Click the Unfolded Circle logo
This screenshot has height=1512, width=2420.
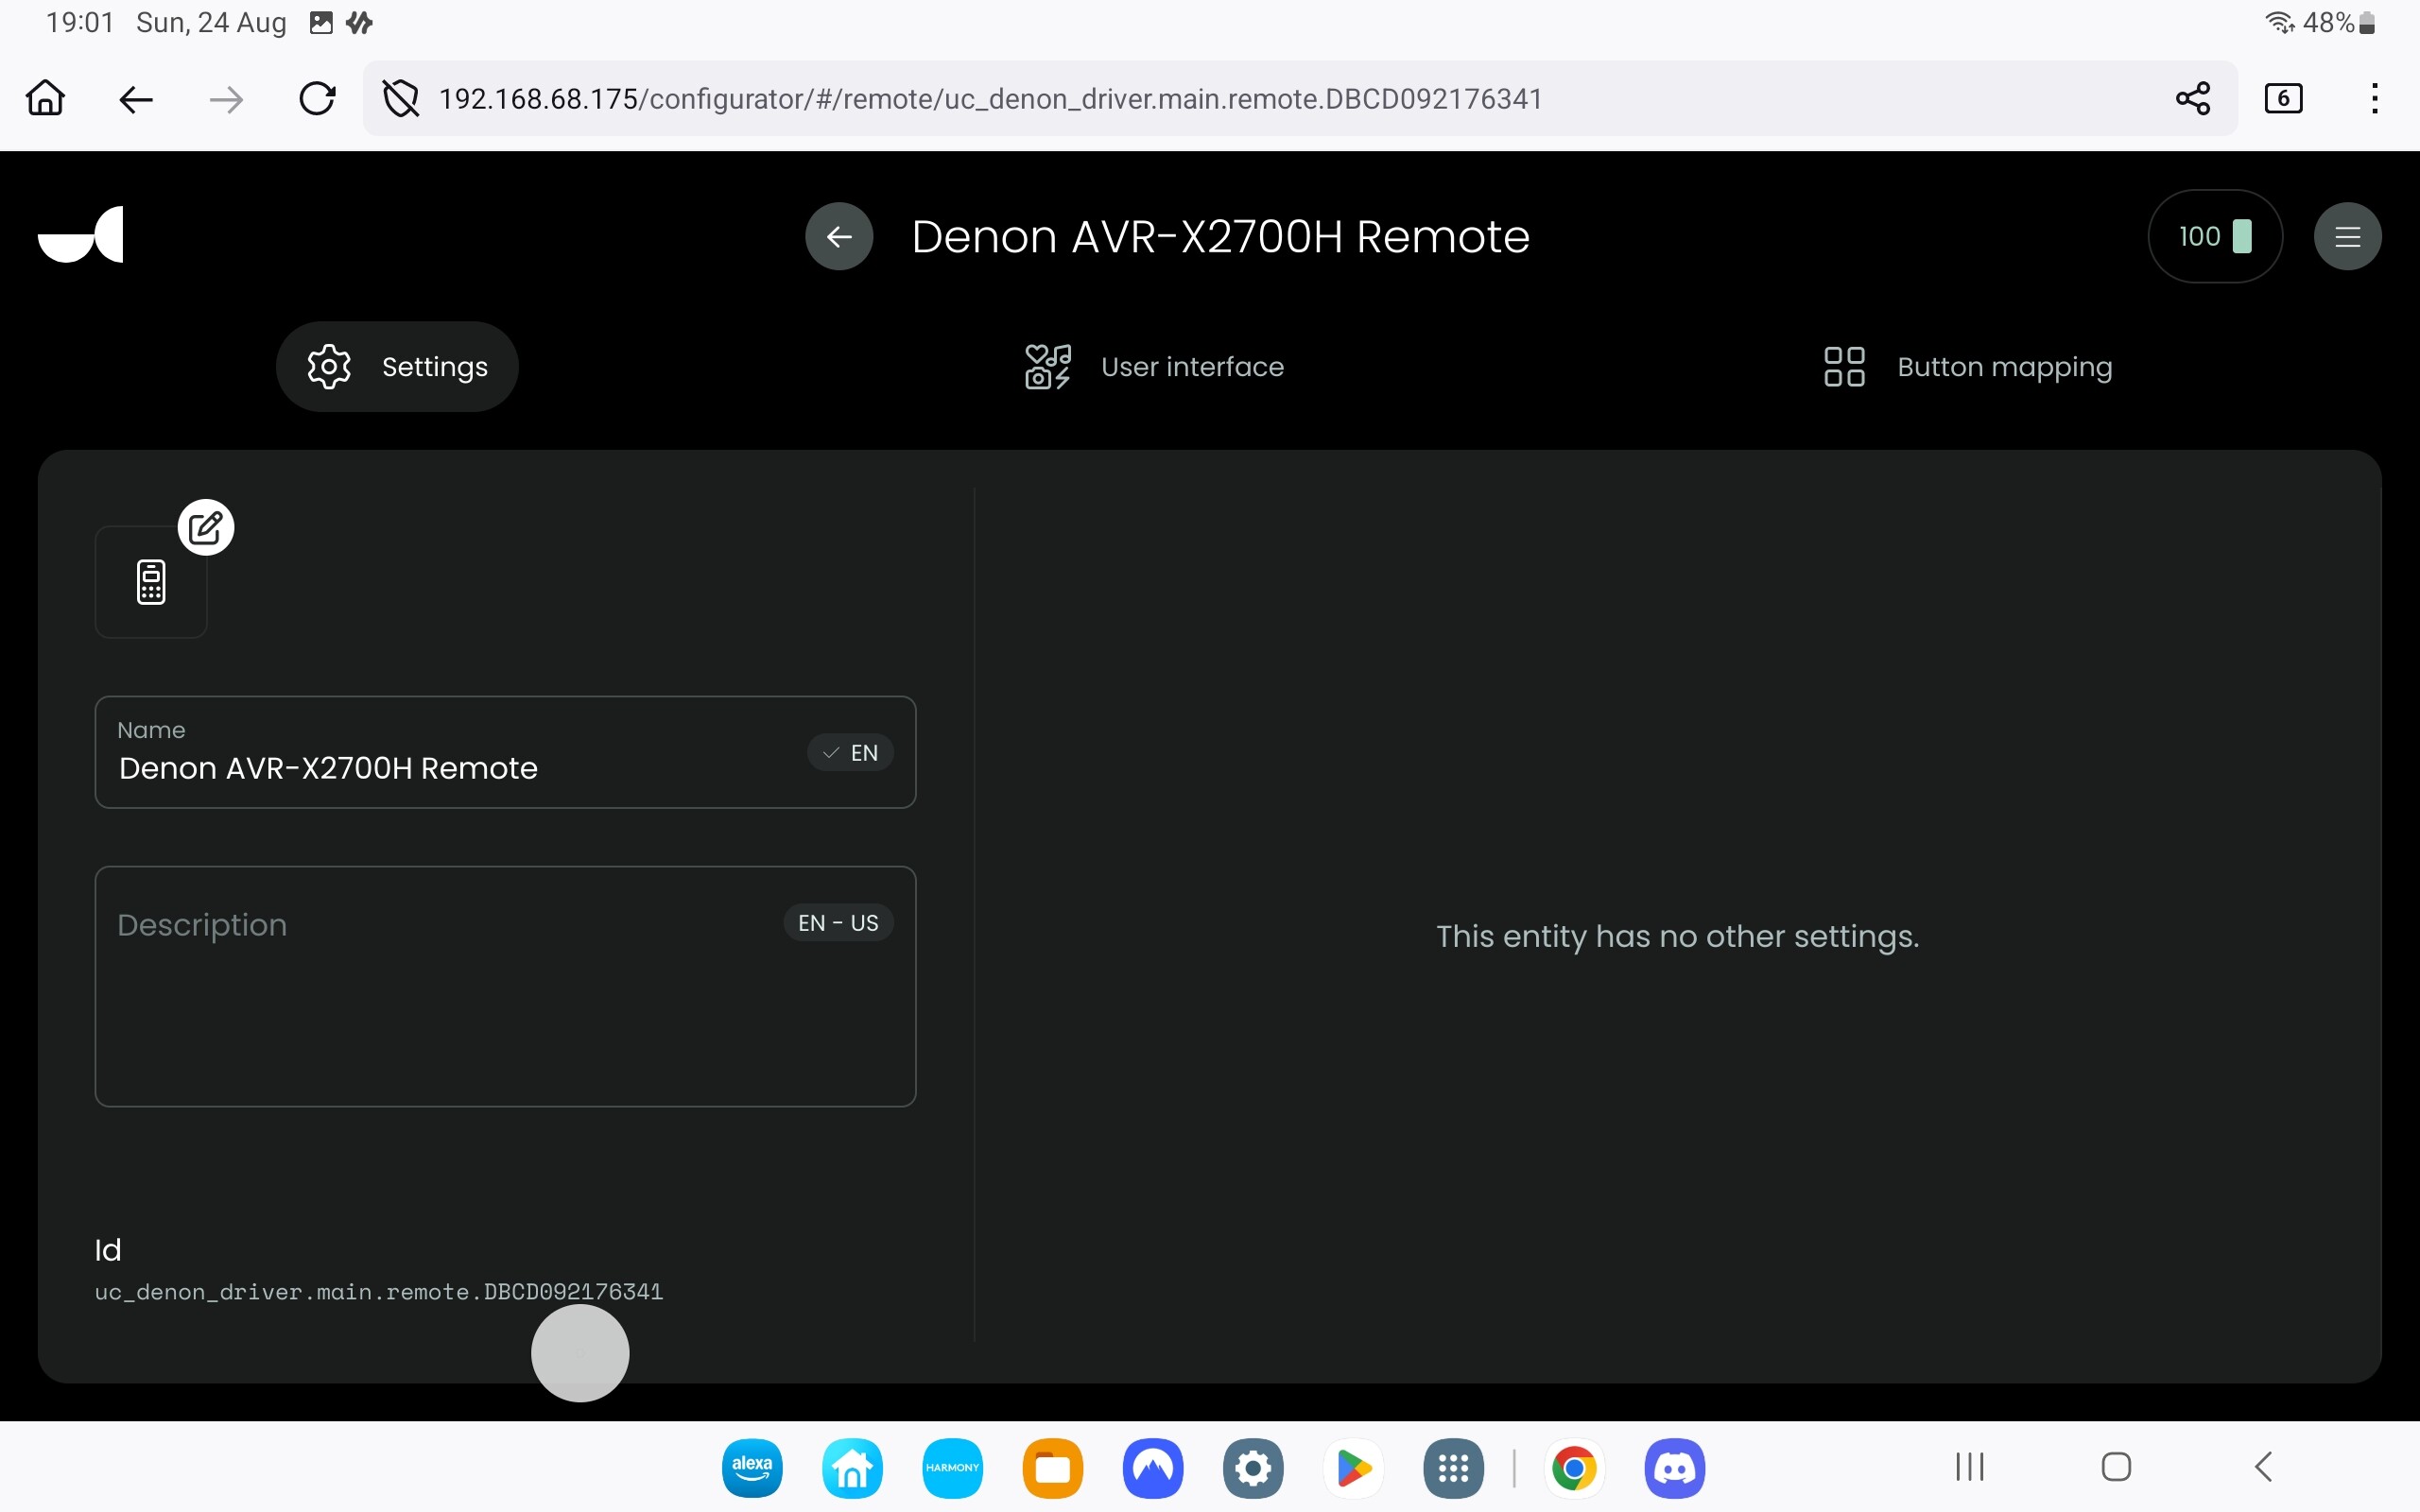80,235
